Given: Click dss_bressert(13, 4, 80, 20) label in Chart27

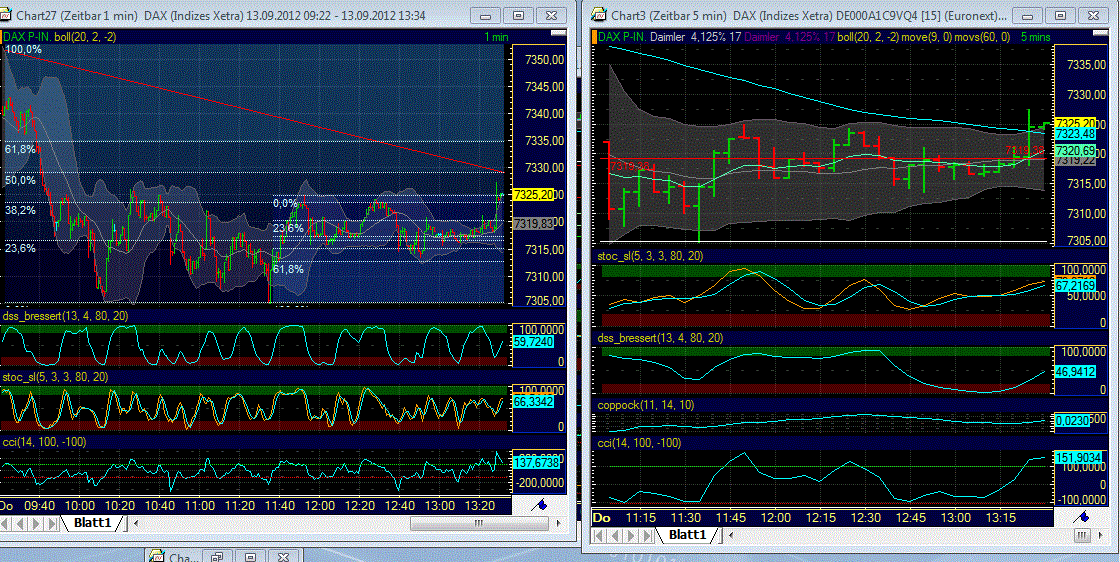Looking at the screenshot, I should (64, 316).
